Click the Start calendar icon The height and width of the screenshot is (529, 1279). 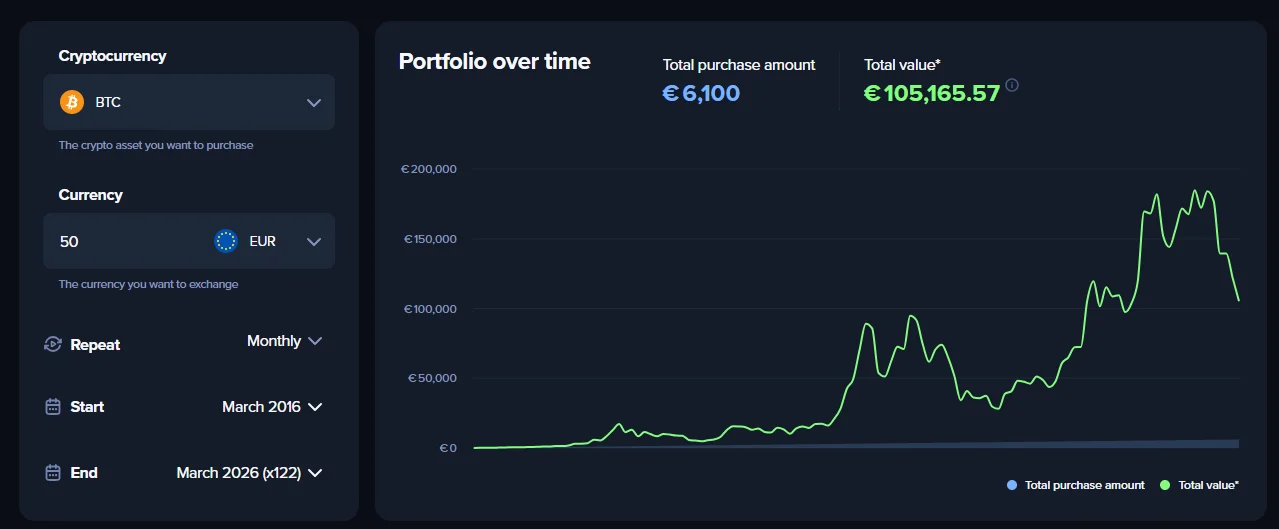(53, 407)
